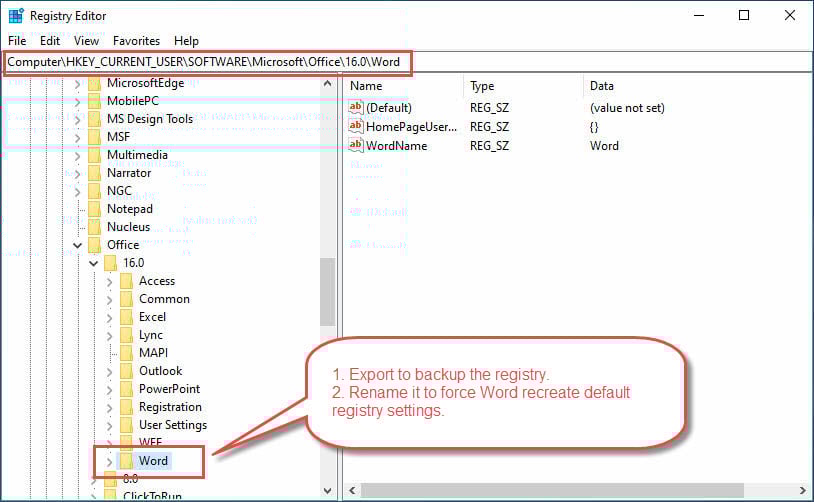Collapse the Office key
Screen dimensions: 814x502
coord(77,245)
